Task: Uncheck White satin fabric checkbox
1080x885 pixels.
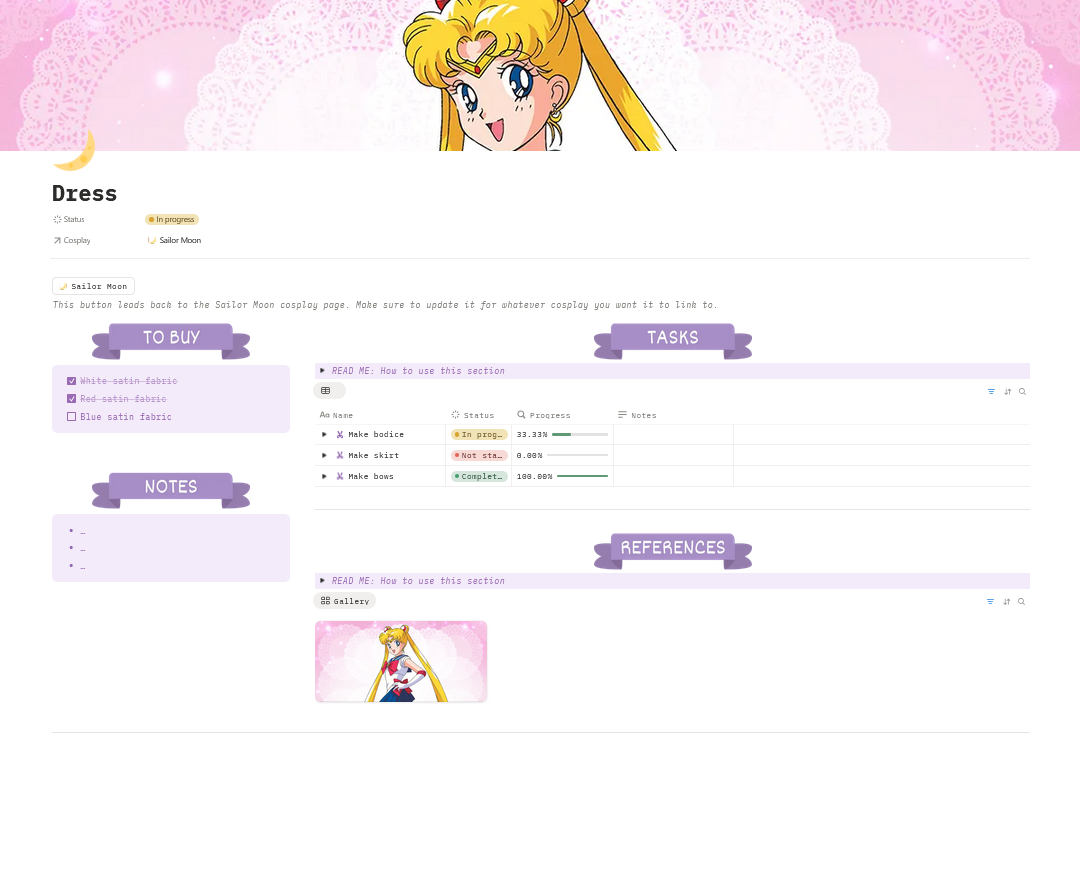Action: (72, 381)
